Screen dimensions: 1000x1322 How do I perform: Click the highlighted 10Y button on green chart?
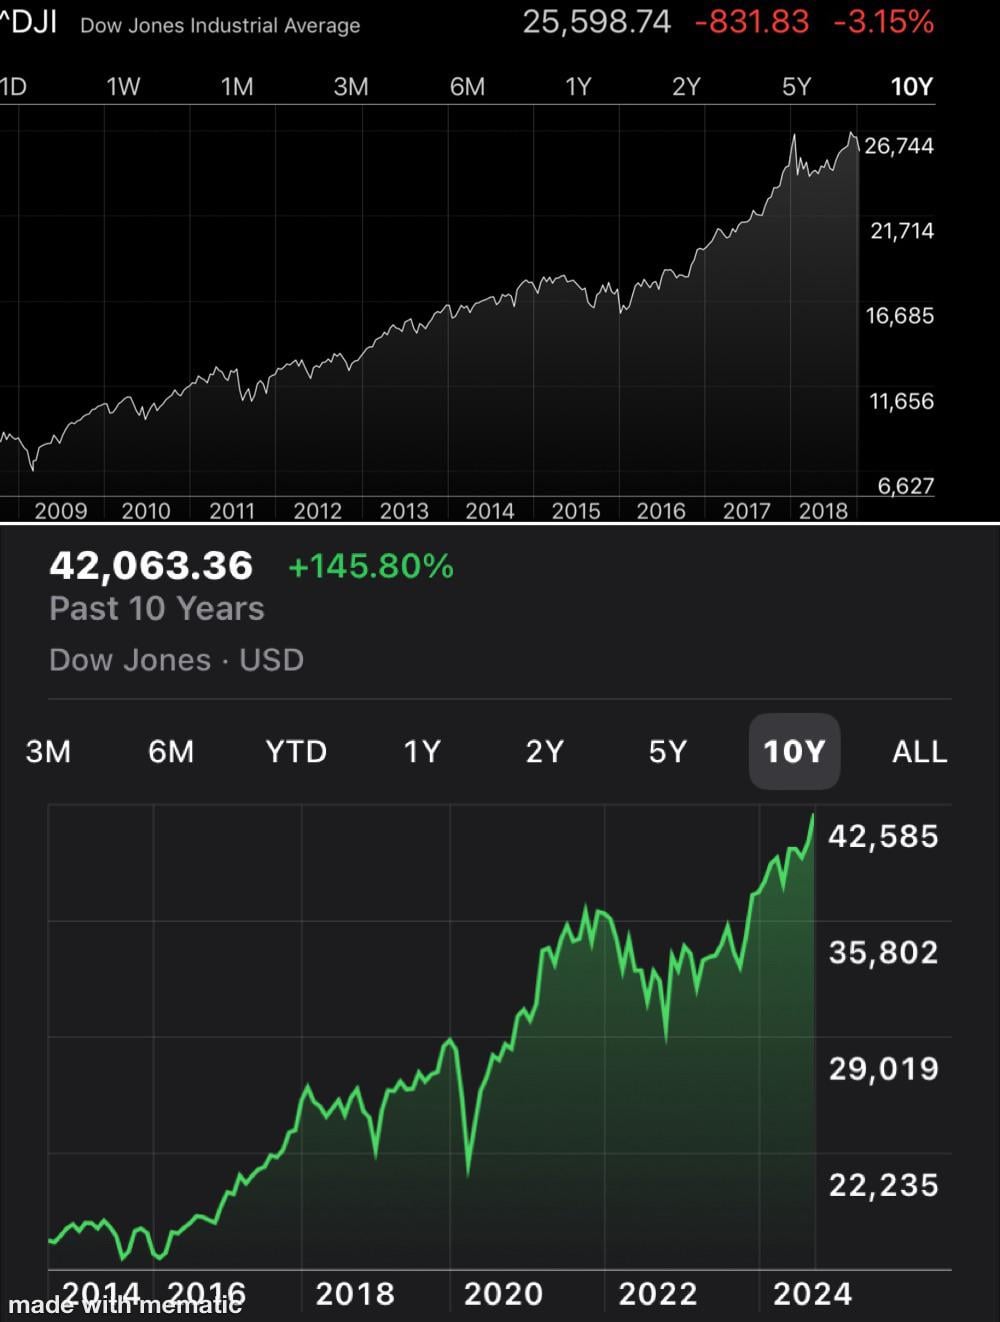pyautogui.click(x=794, y=751)
